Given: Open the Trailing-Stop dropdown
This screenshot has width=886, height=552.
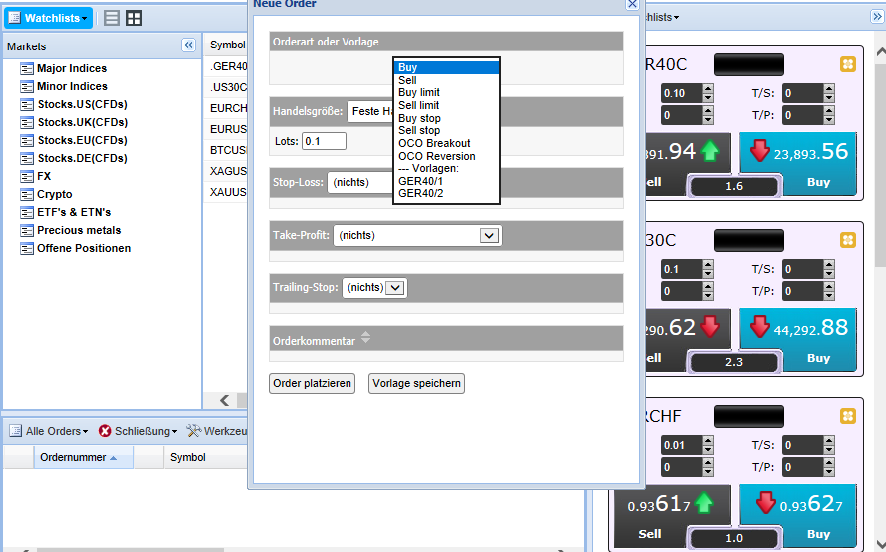Looking at the screenshot, I should tap(395, 288).
